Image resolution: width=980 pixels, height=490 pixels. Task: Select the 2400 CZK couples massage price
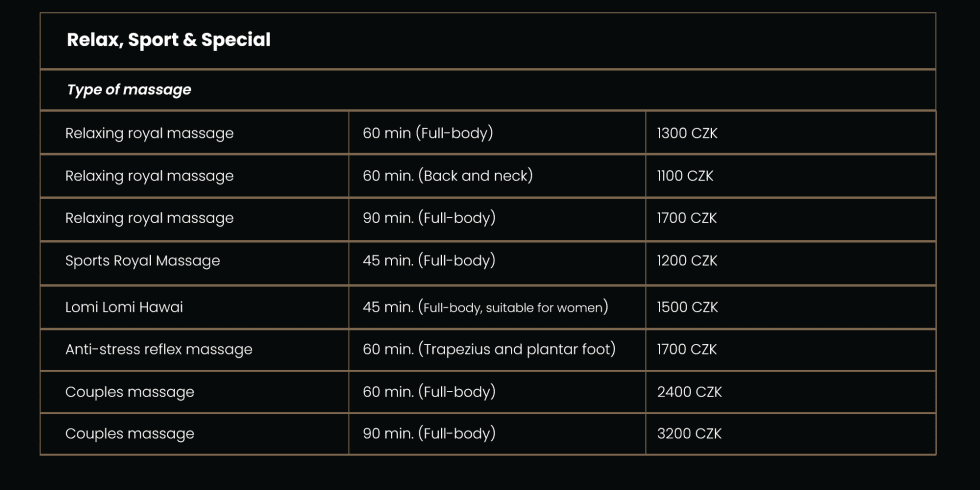point(689,392)
